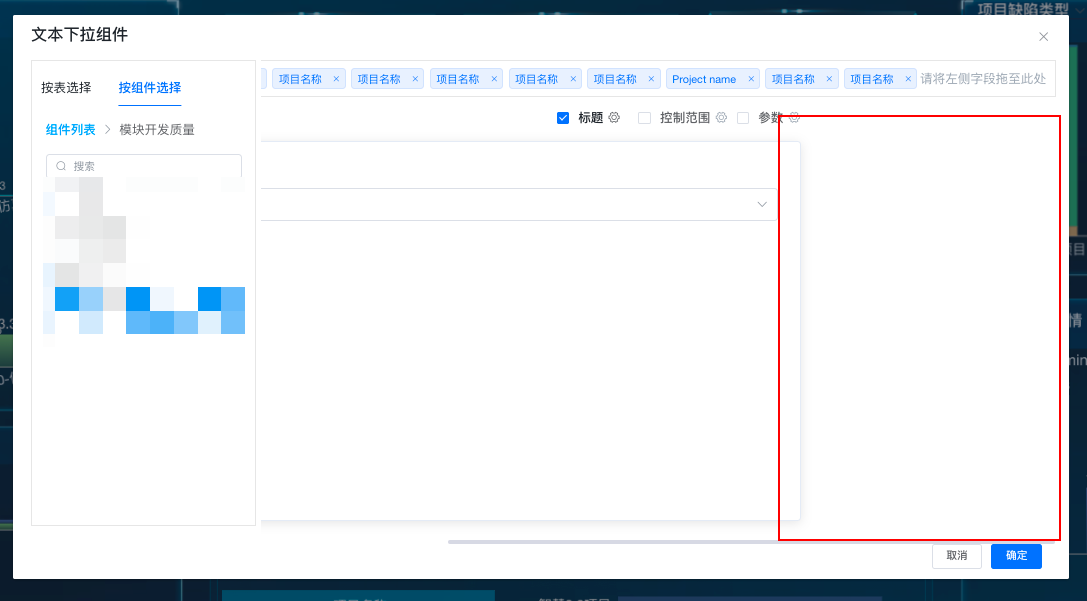Click the 请将左侧字段拖至此处 placeholder area

(x=983, y=79)
